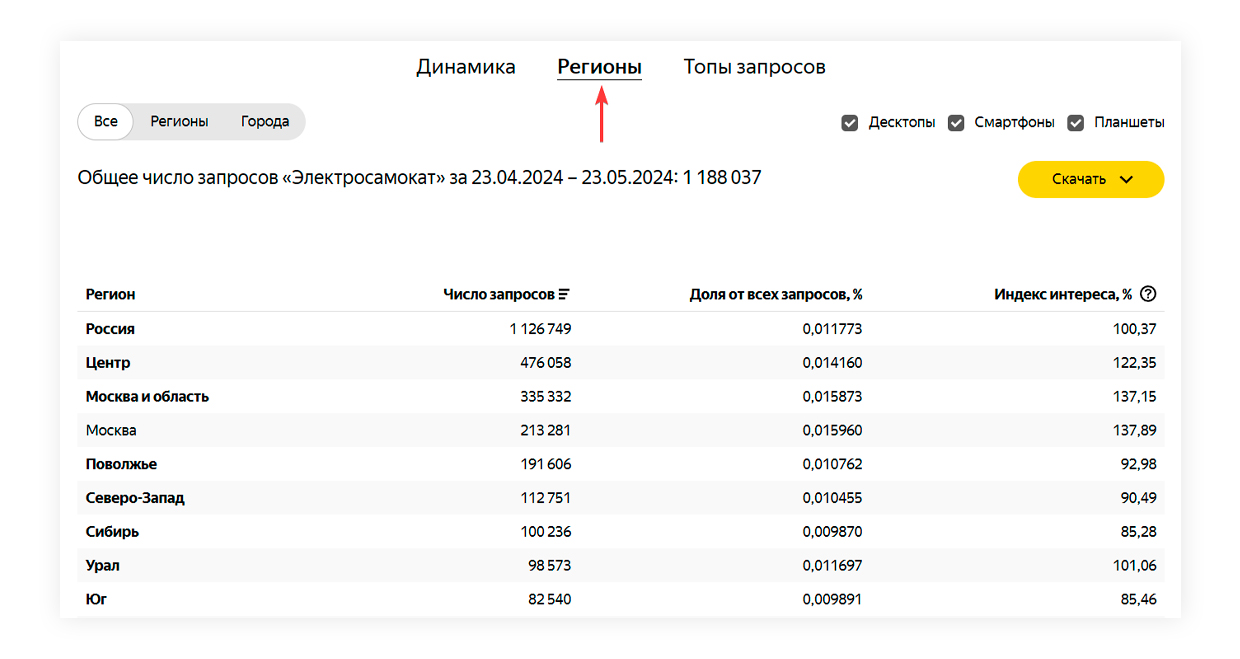Click the interest index 122,35

click(x=1135, y=363)
